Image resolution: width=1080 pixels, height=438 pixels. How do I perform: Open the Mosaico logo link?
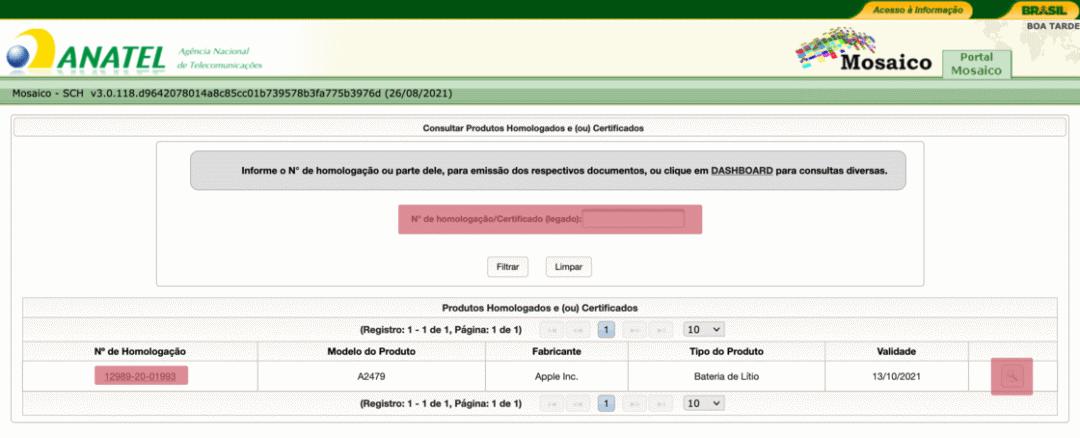[x=864, y=50]
